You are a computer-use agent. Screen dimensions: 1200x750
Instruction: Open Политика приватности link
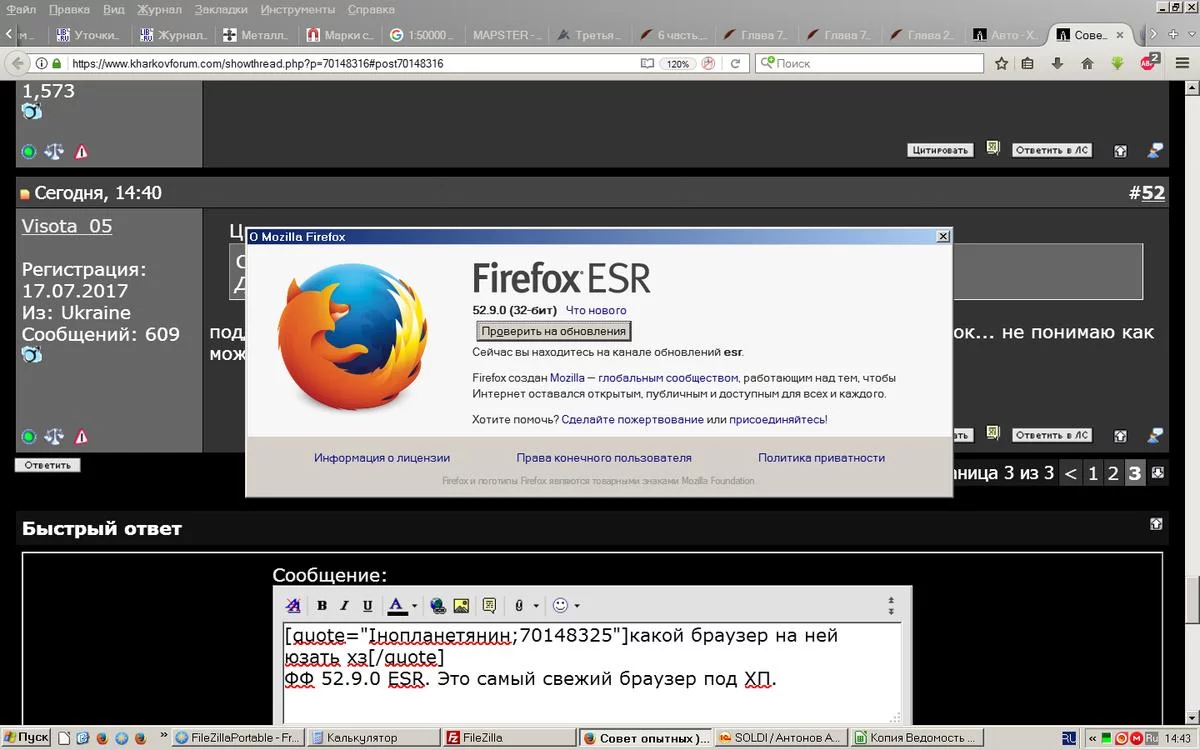coord(821,458)
